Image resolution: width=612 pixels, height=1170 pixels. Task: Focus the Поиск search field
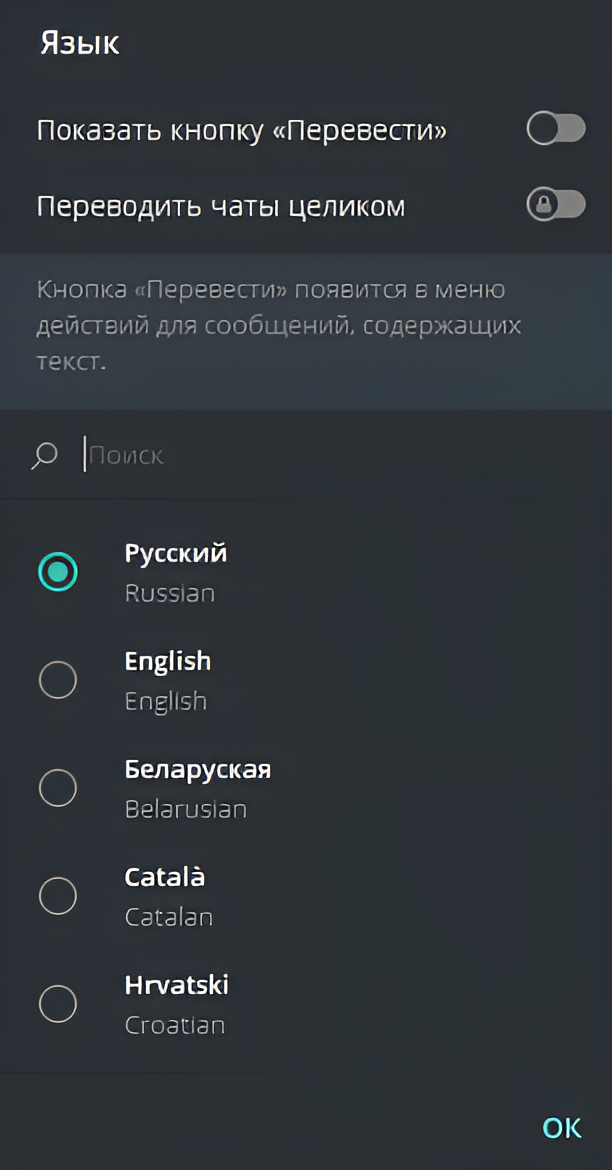coord(300,456)
